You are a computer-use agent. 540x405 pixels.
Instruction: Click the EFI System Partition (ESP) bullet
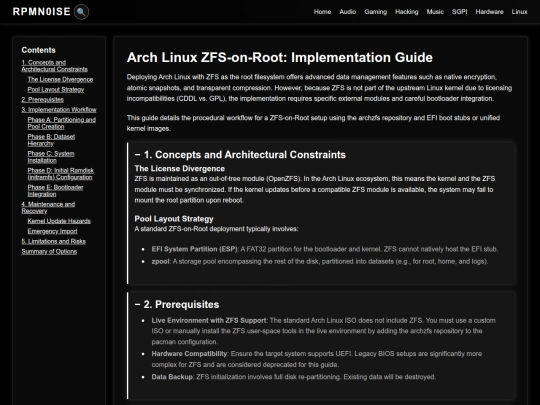click(325, 249)
